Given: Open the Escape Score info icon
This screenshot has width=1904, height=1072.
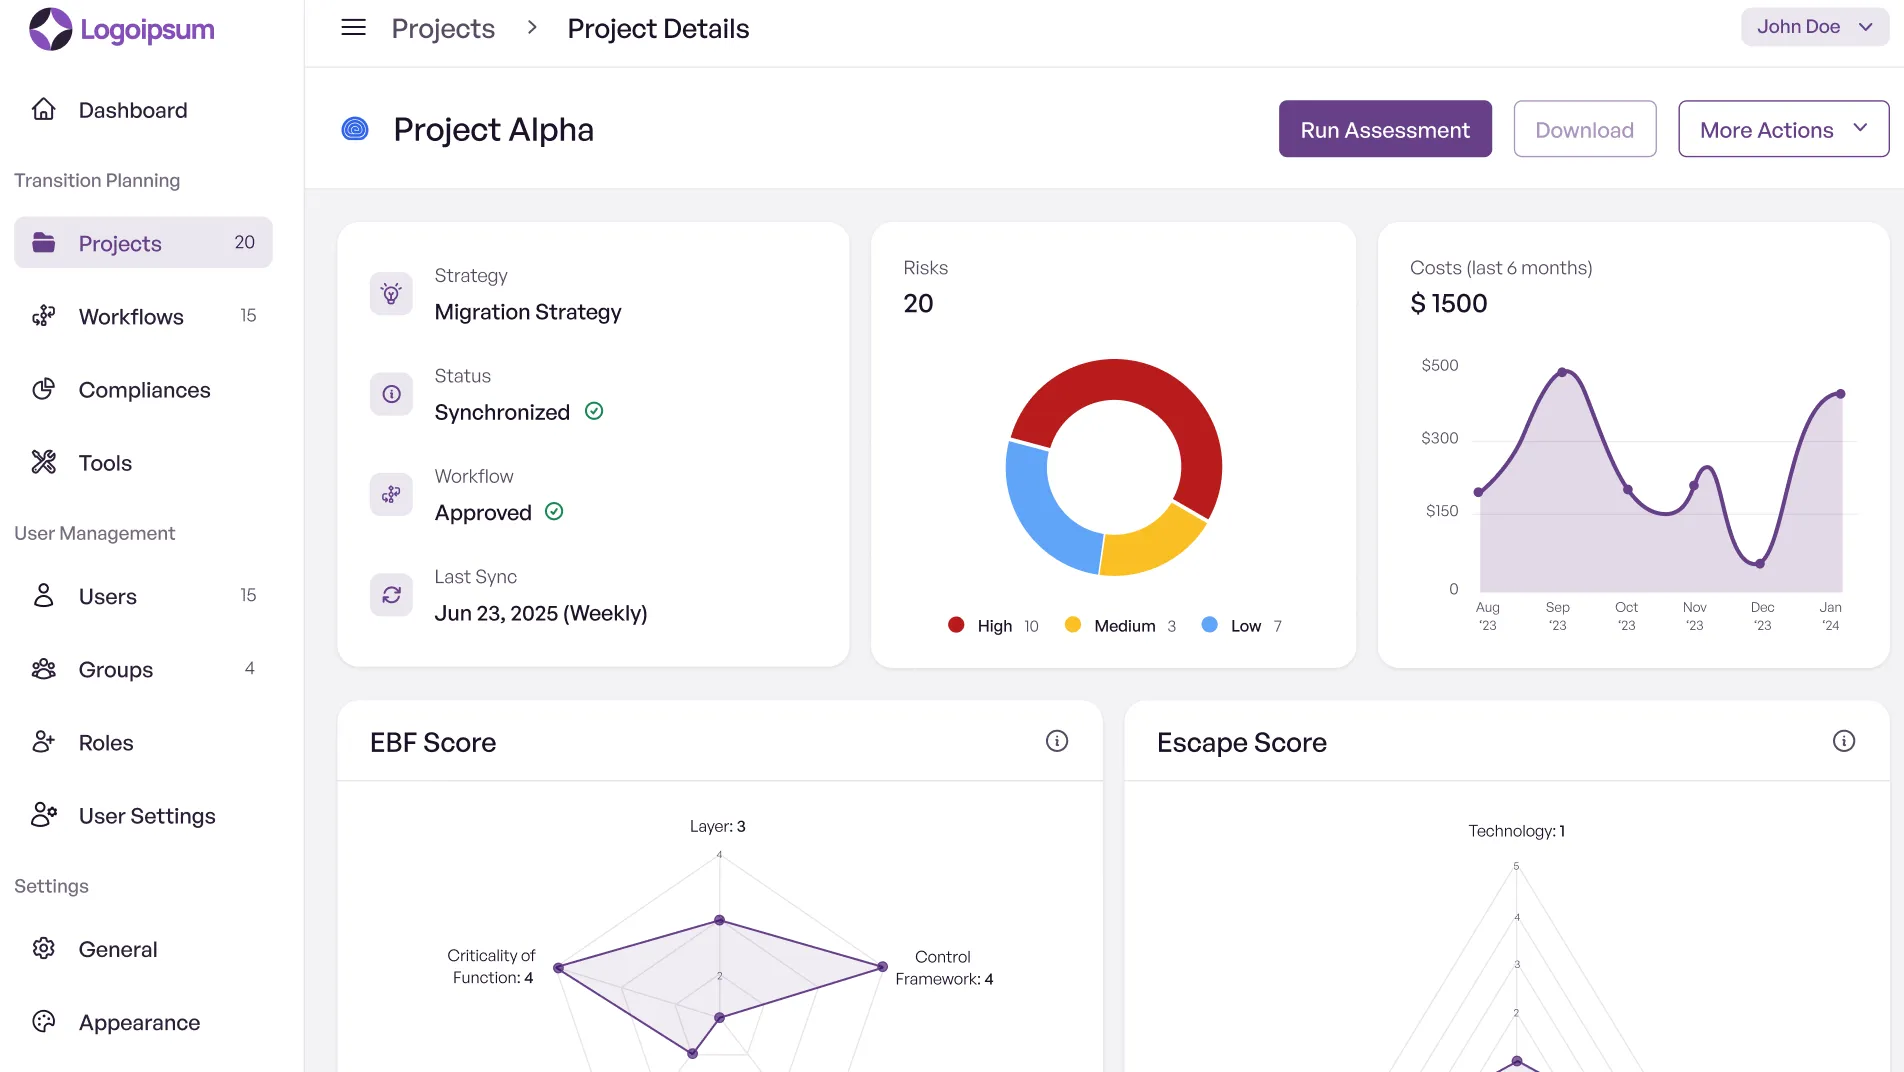Looking at the screenshot, I should 1844,741.
